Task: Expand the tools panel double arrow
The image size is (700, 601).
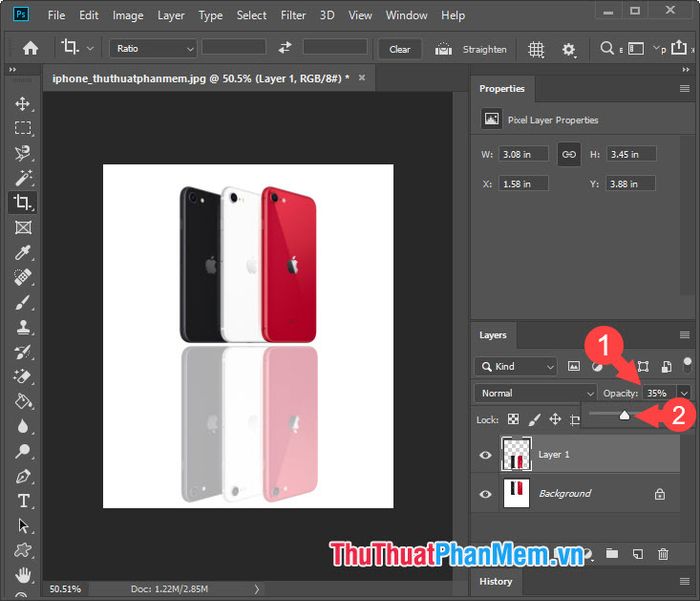Action: [12, 70]
